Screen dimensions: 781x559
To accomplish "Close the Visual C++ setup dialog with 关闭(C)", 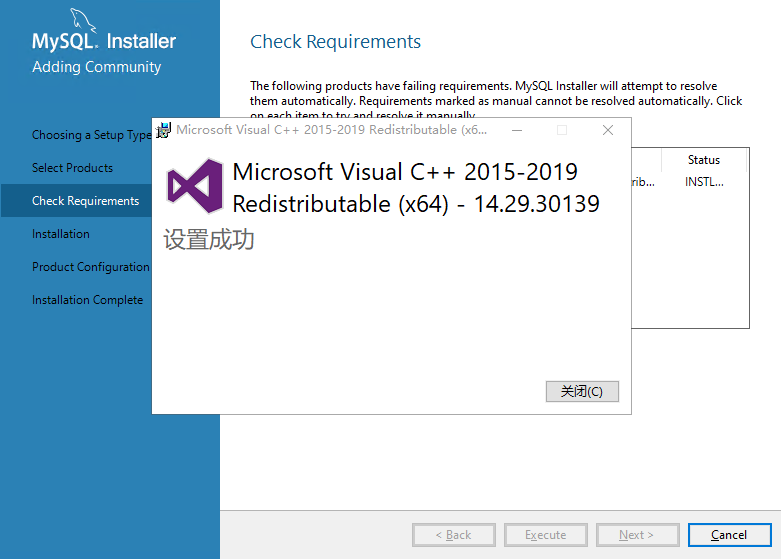I will (x=582, y=391).
